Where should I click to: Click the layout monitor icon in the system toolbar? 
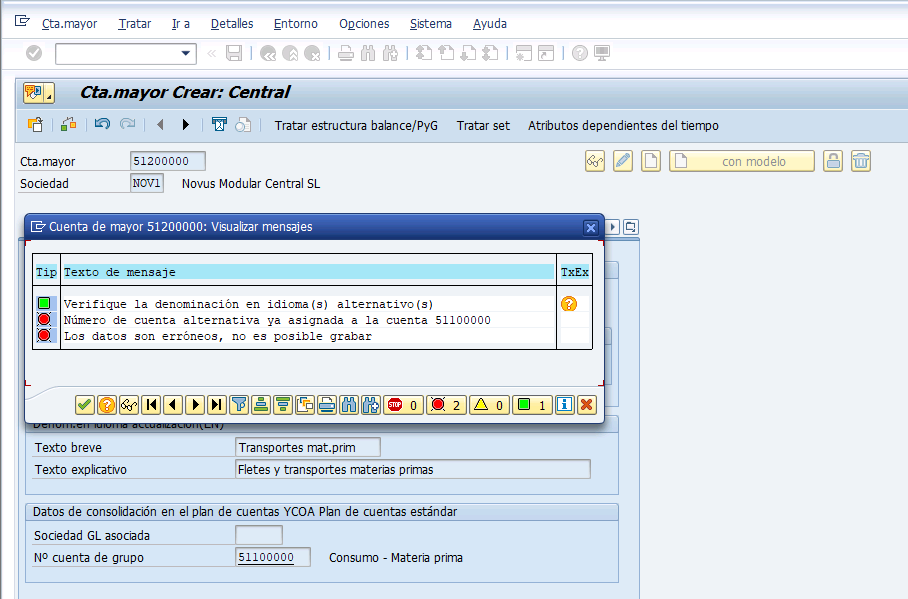tap(602, 53)
